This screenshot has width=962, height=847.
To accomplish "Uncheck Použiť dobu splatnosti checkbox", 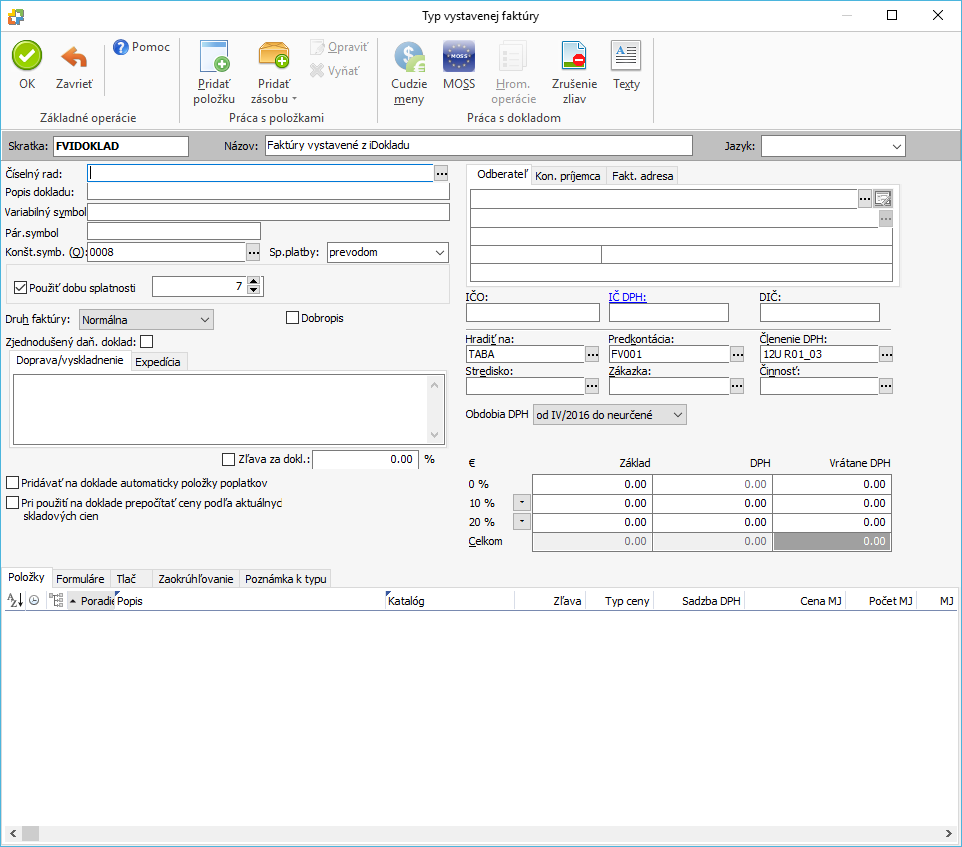I will point(21,288).
